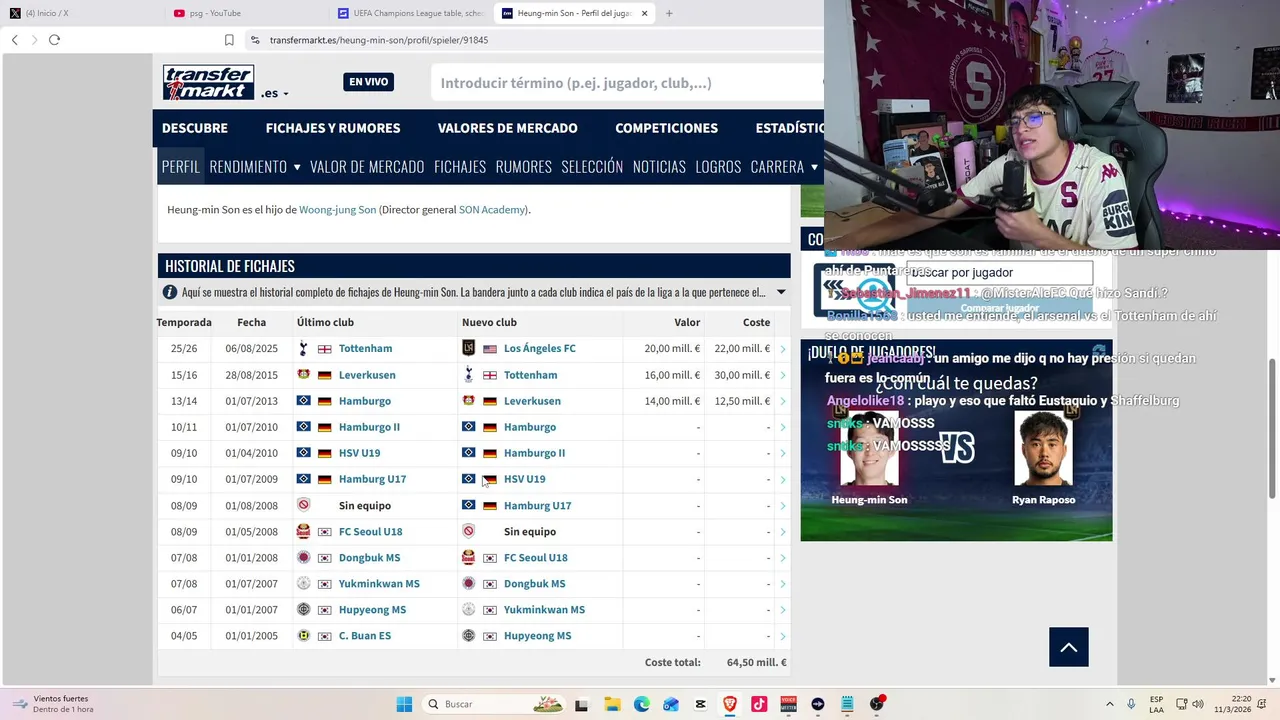1280x720 pixels.
Task: Click the browser address bar URL
Action: (379, 40)
